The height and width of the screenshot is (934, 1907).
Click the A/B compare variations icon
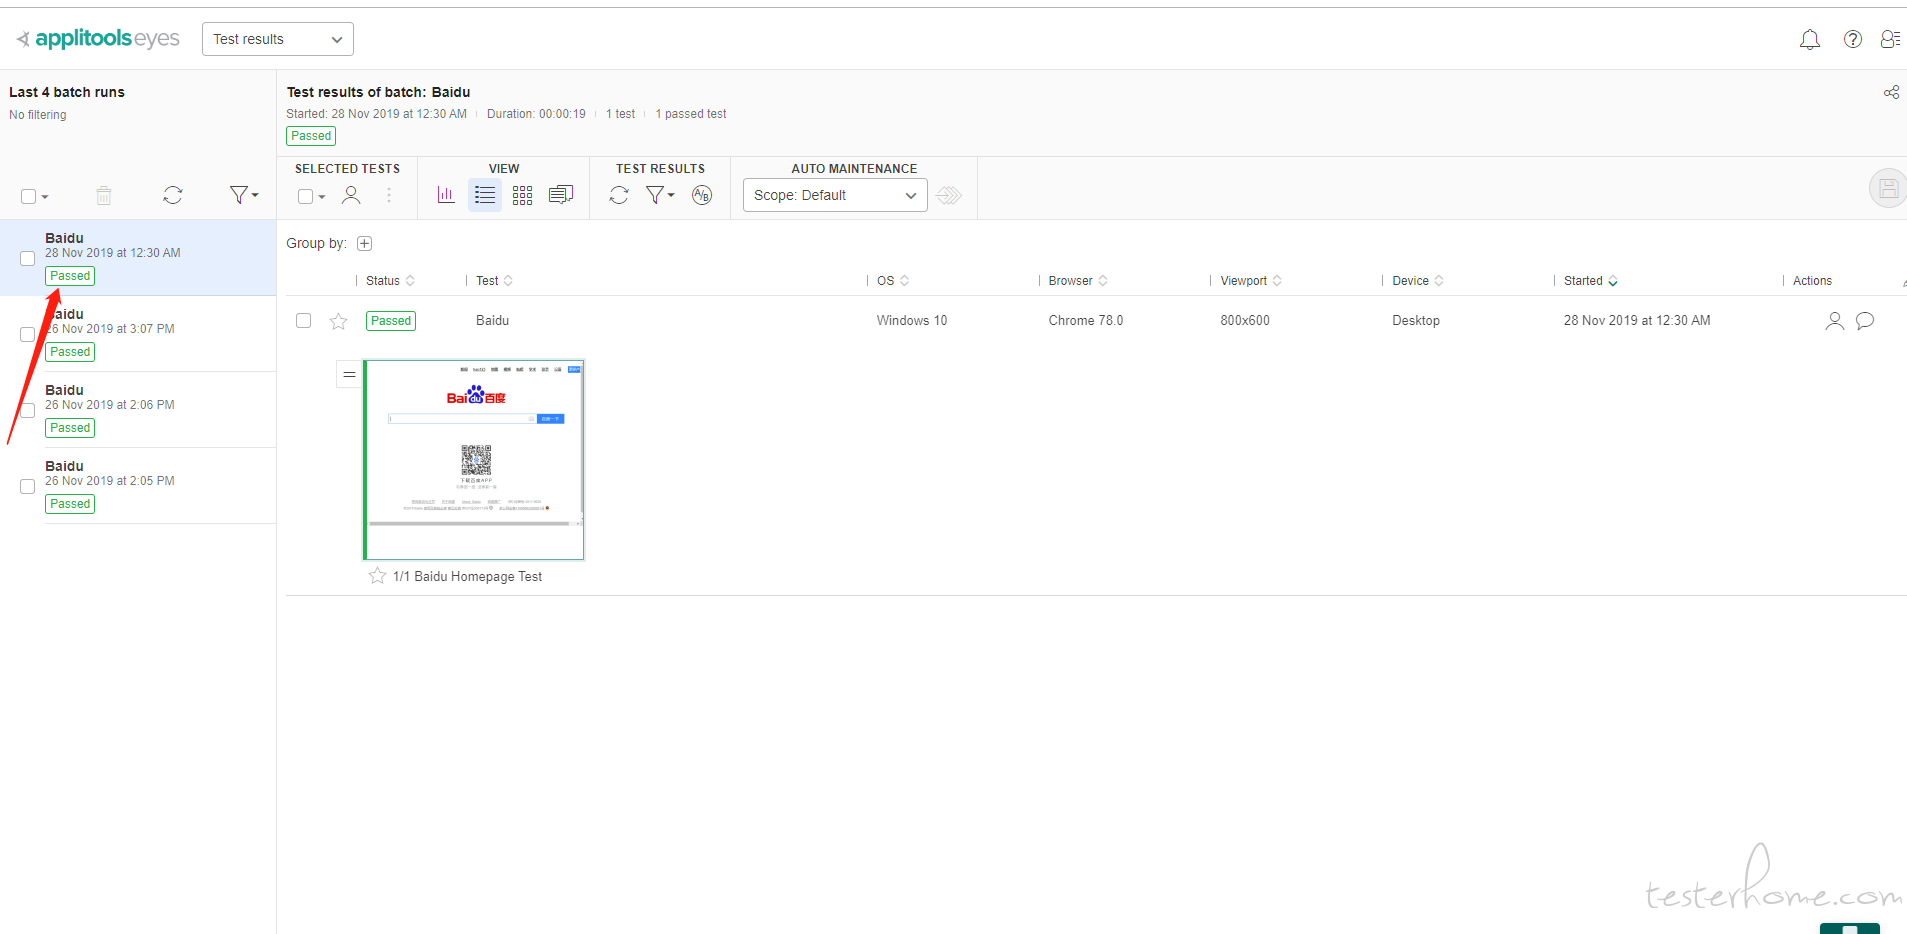tap(702, 195)
